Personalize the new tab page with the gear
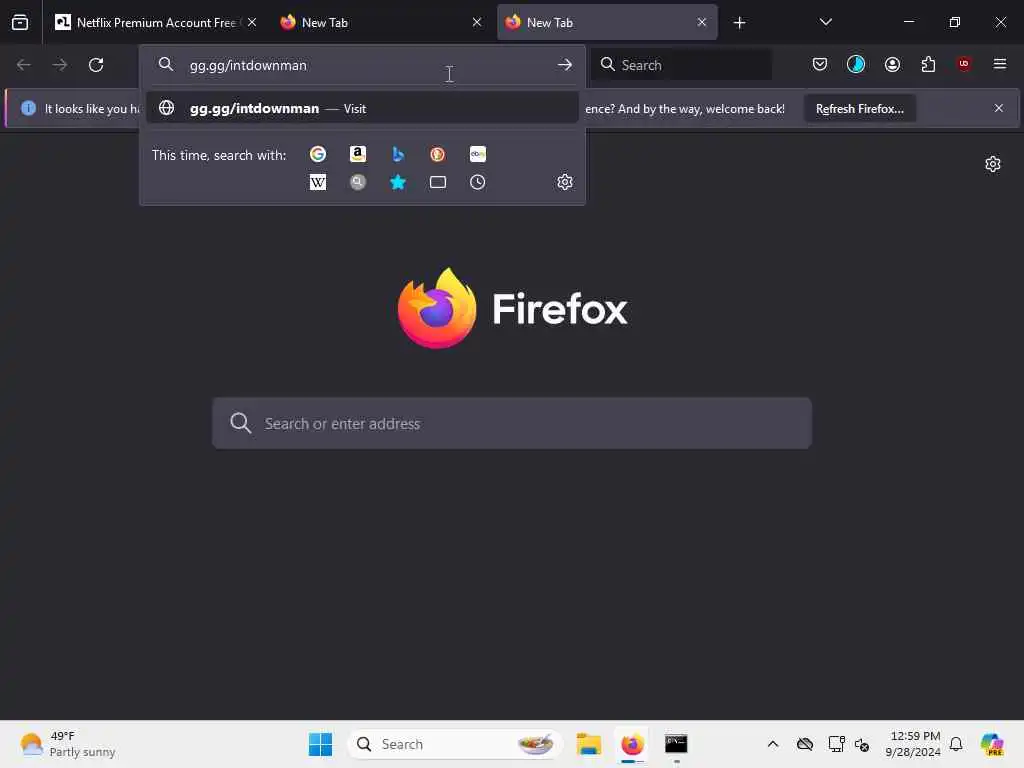 (993, 164)
